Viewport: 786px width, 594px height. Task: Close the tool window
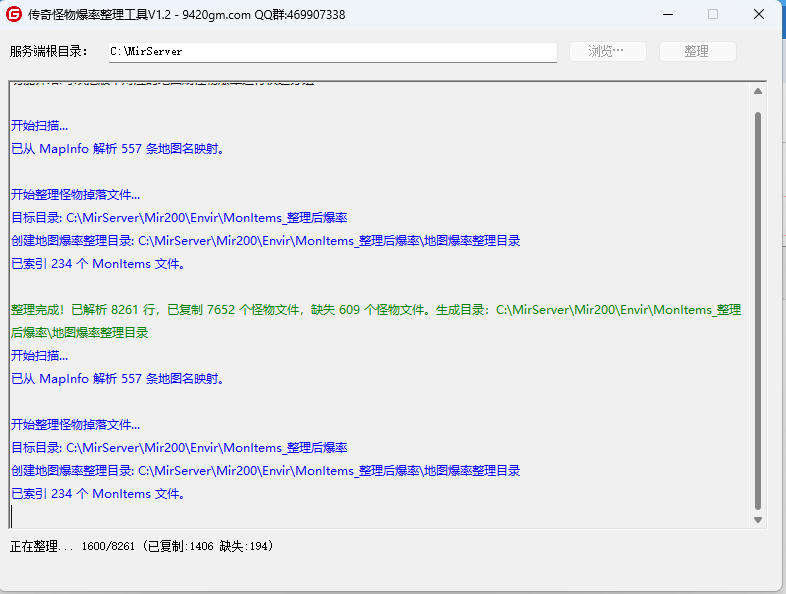(x=759, y=15)
